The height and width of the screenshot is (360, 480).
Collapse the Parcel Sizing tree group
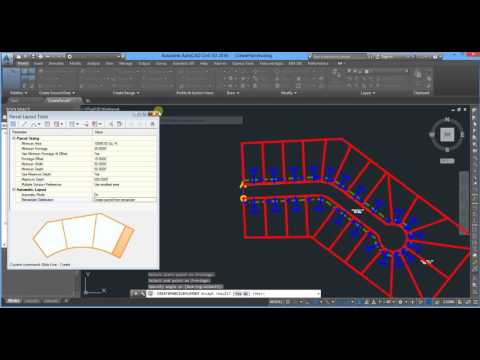[x=14, y=138]
